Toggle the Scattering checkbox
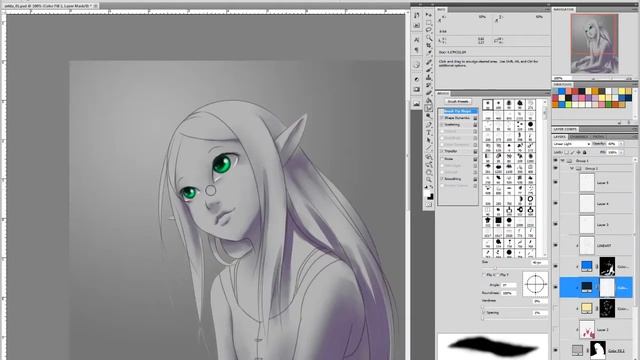 442,124
